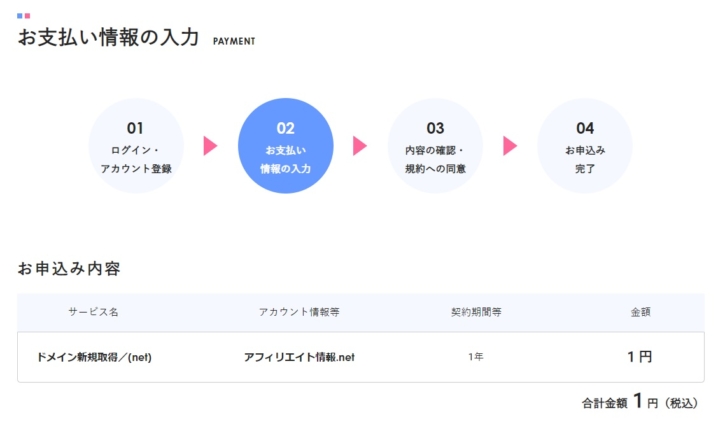This screenshot has width=725, height=445.
Task: Click the step 04 completion circle
Action: coord(585,146)
